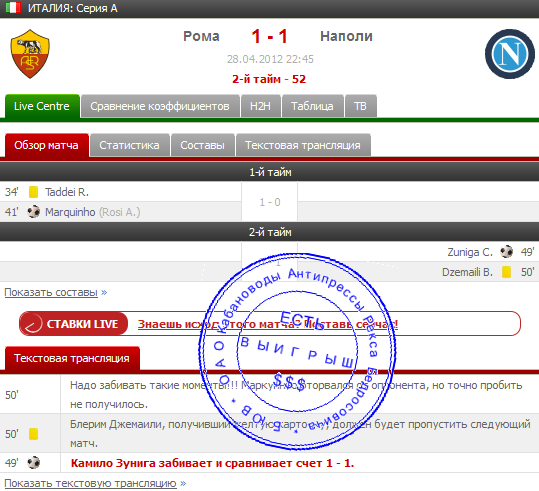539x491 pixels.
Task: Click the goal ball icon beside Marquinho
Action: pyautogui.click(x=34, y=212)
